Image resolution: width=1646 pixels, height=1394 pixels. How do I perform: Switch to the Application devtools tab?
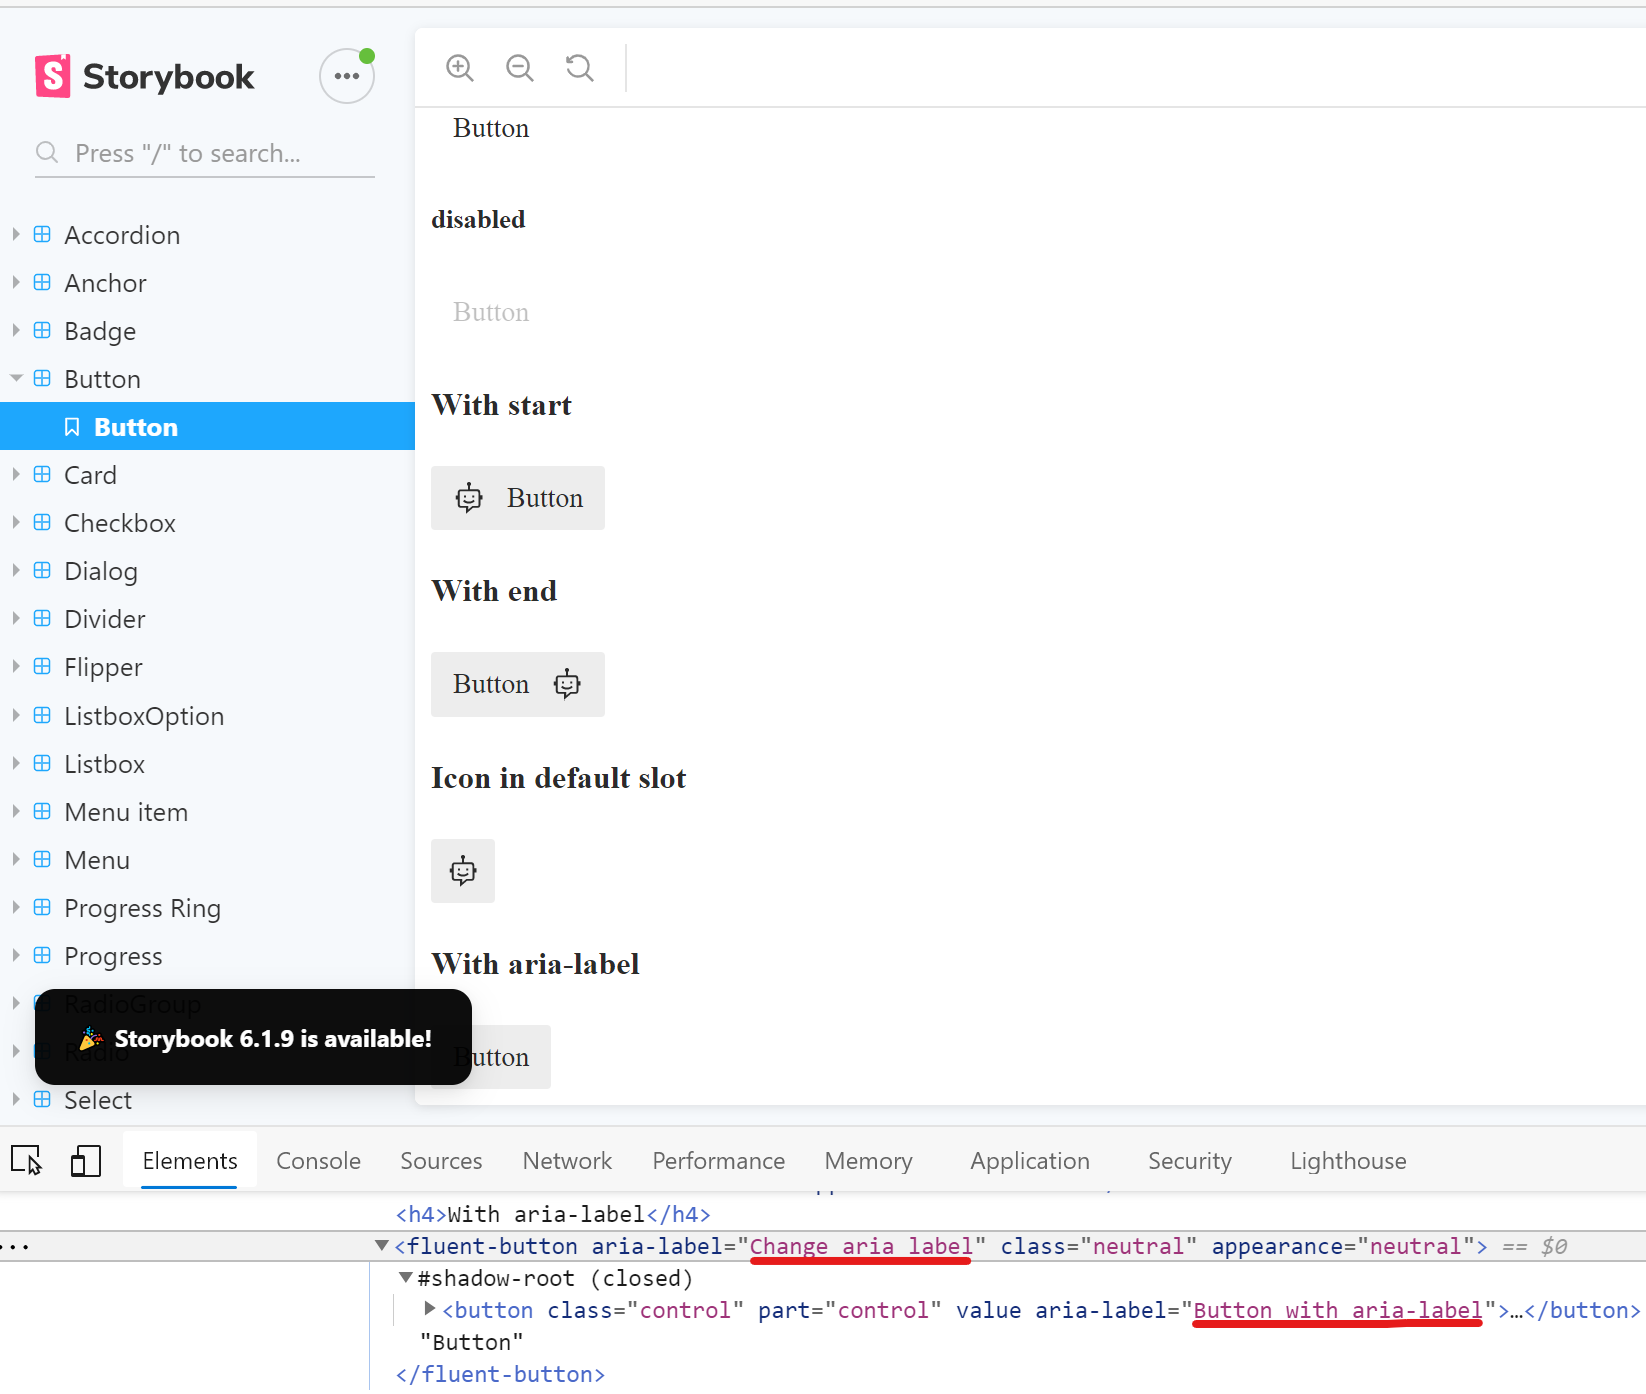1030,1161
